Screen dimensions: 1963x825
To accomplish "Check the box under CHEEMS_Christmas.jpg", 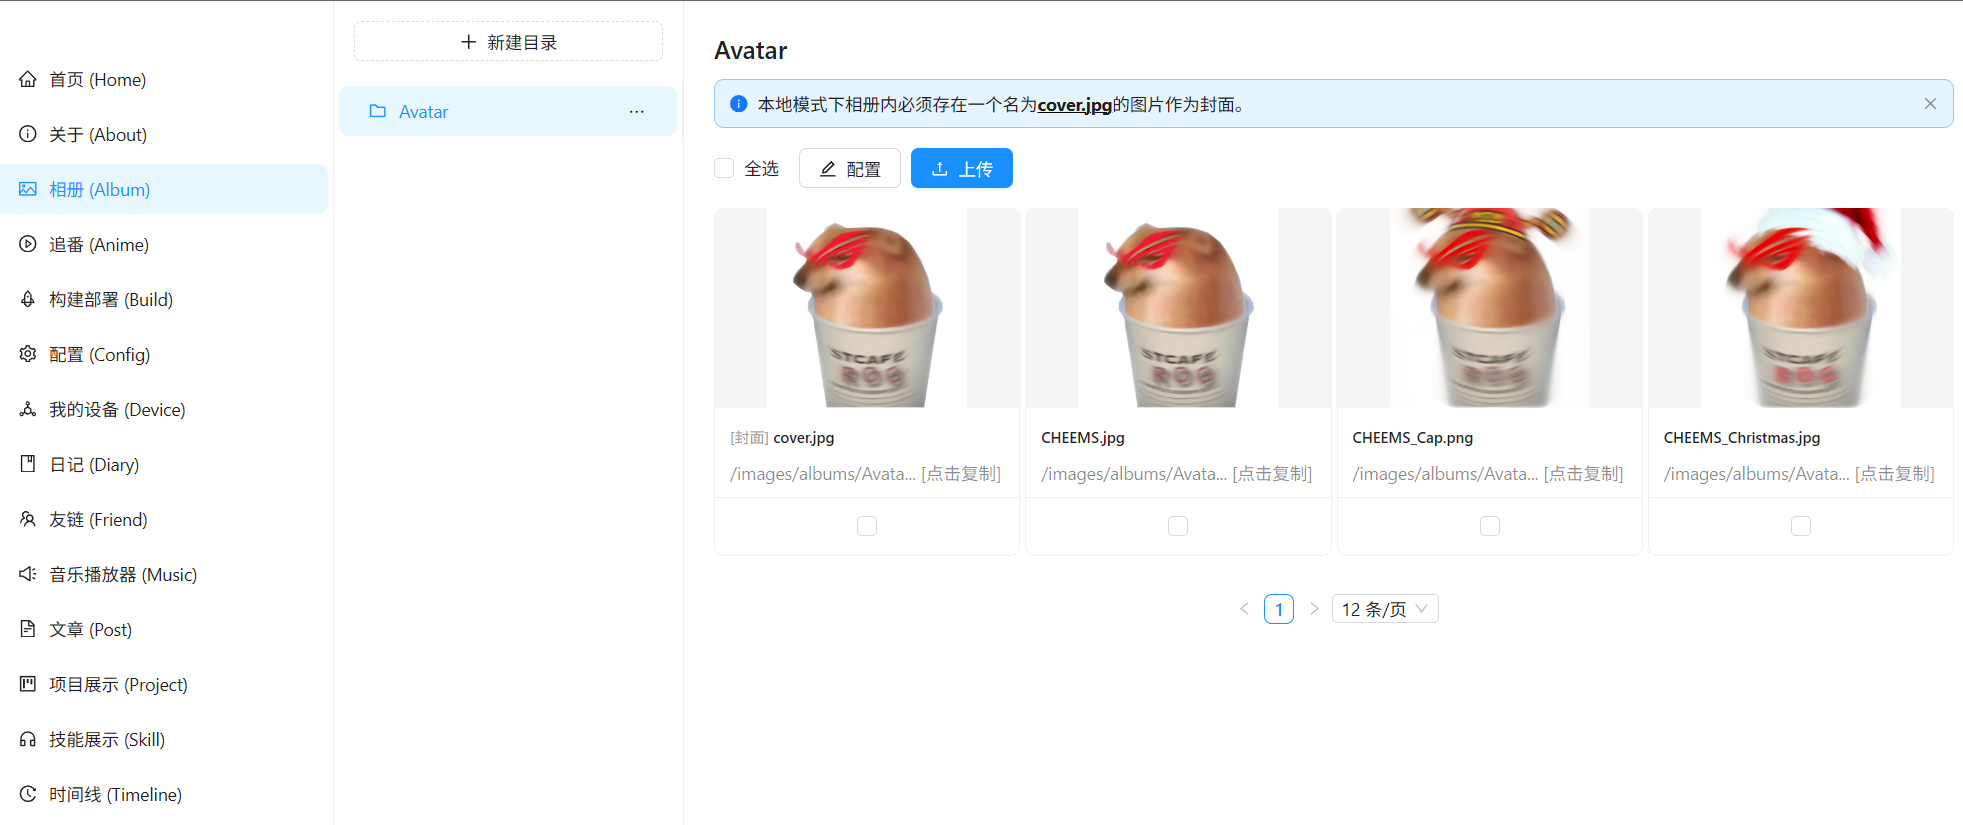I will 1801,526.
